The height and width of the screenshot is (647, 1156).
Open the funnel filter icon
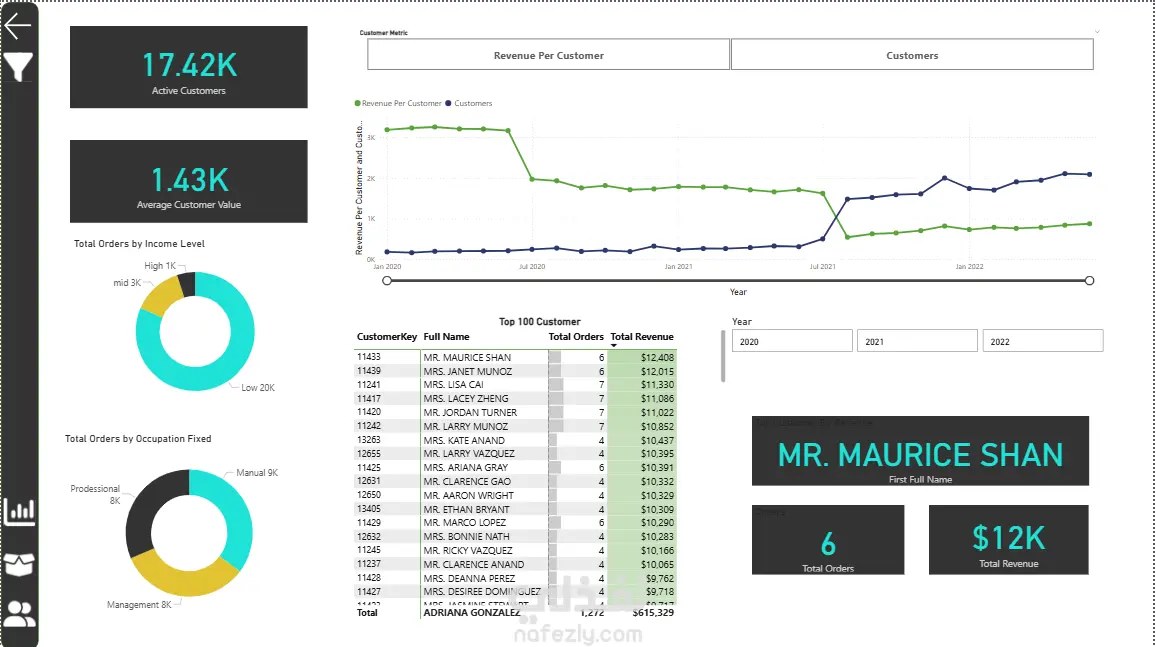point(18,67)
